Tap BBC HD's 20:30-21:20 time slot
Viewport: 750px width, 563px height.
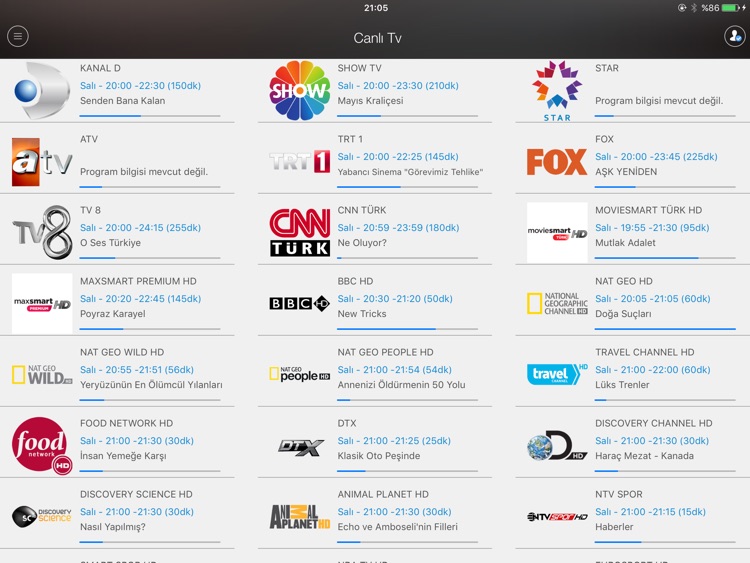tap(395, 298)
